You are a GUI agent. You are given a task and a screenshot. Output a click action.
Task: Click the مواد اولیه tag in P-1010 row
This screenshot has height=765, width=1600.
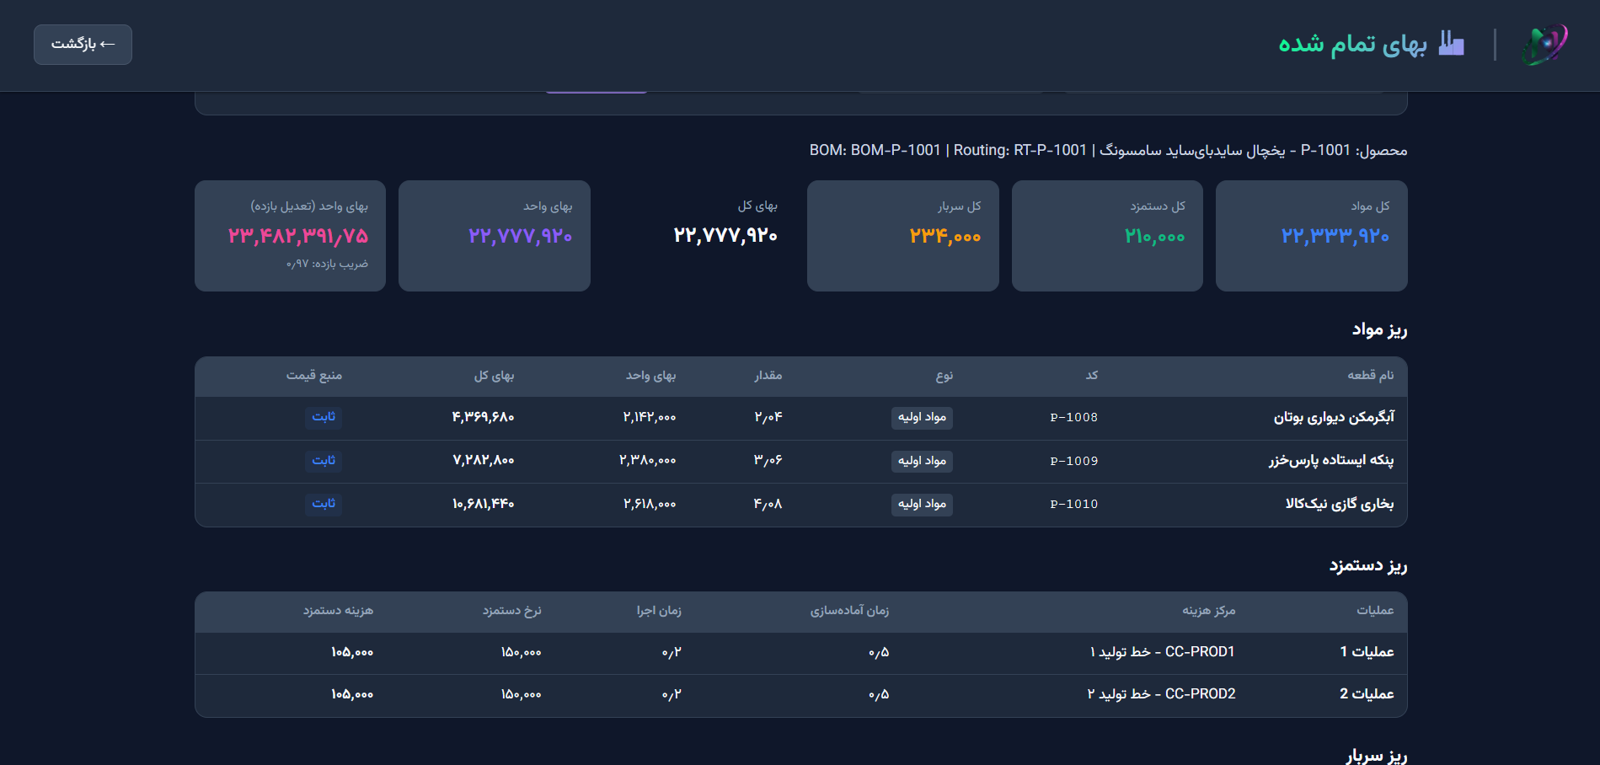point(922,504)
